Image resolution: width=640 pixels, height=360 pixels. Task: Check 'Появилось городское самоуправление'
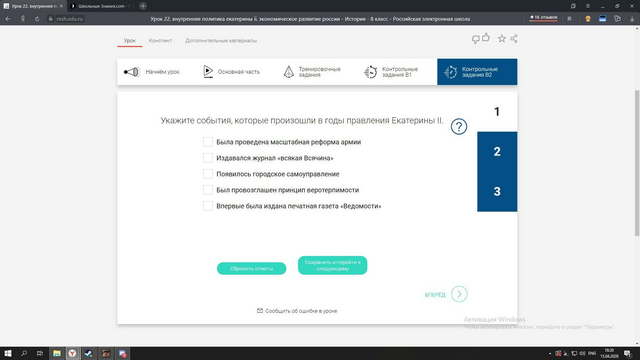[x=208, y=174]
